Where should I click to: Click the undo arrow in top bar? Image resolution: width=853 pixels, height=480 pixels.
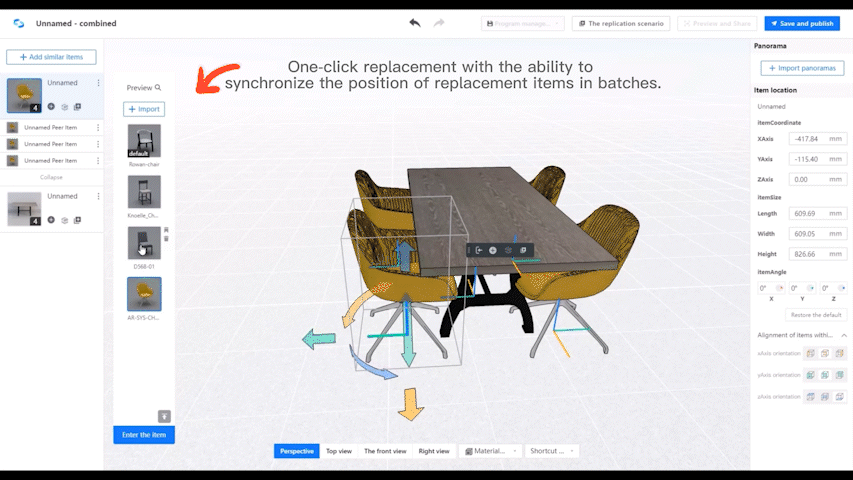pos(415,23)
